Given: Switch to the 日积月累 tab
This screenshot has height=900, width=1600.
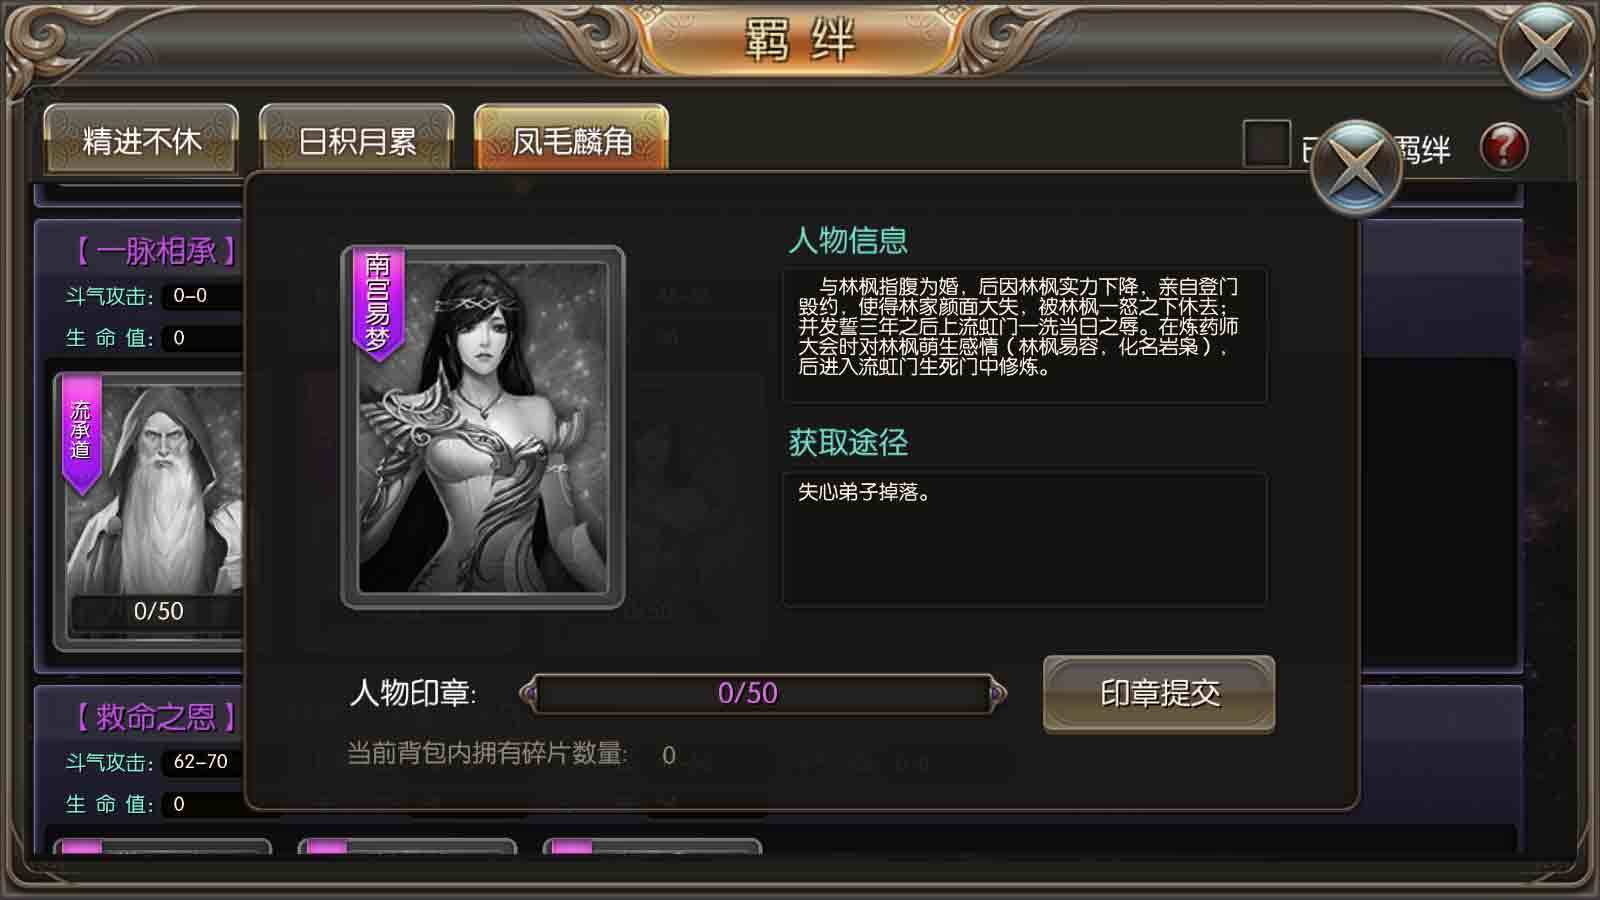Looking at the screenshot, I should click(x=356, y=139).
